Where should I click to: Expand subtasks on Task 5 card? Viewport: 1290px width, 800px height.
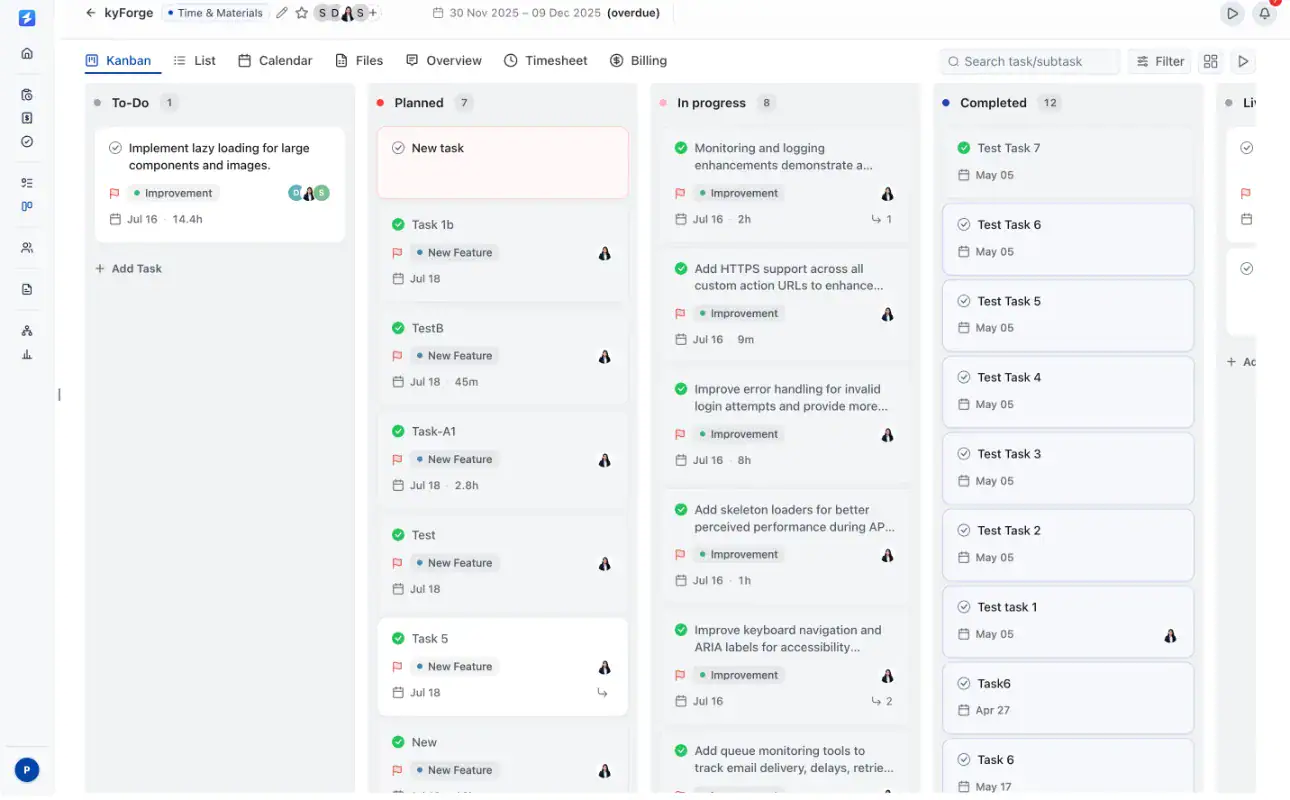pyautogui.click(x=603, y=692)
